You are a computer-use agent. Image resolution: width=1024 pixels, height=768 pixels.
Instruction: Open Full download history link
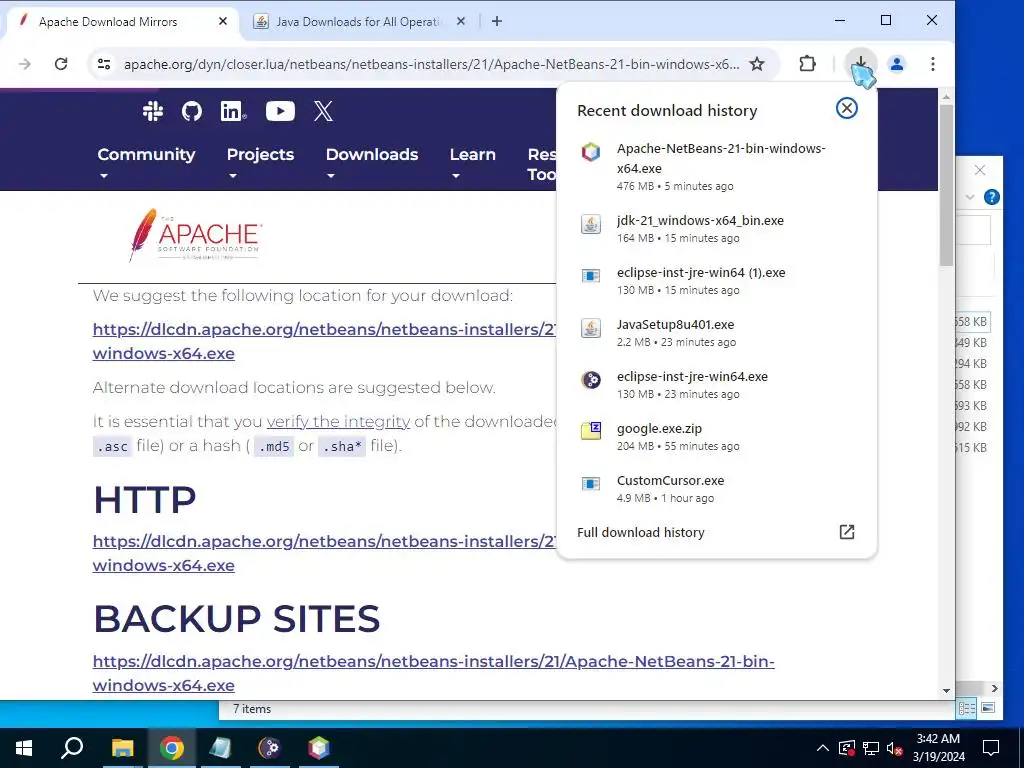(x=641, y=532)
